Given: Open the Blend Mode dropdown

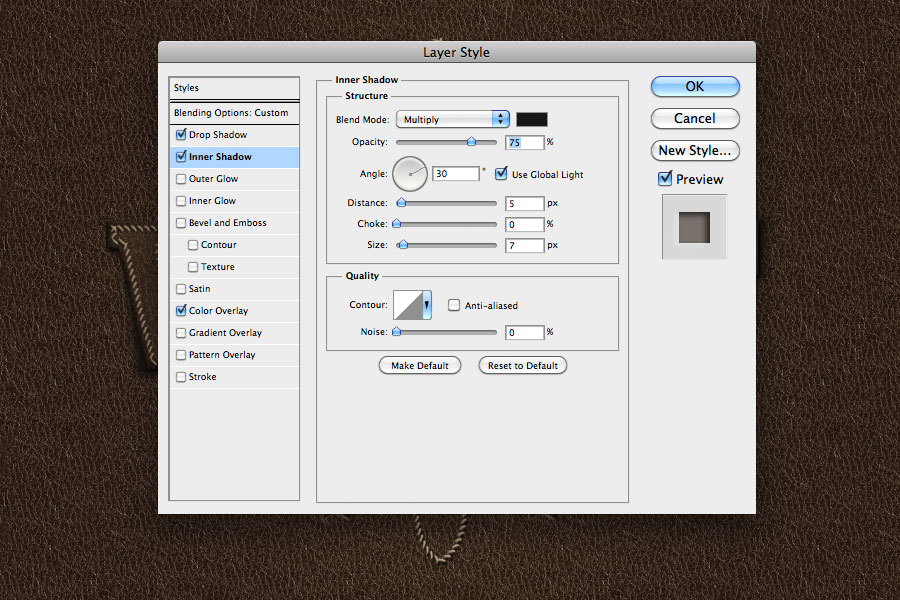Looking at the screenshot, I should 452,118.
